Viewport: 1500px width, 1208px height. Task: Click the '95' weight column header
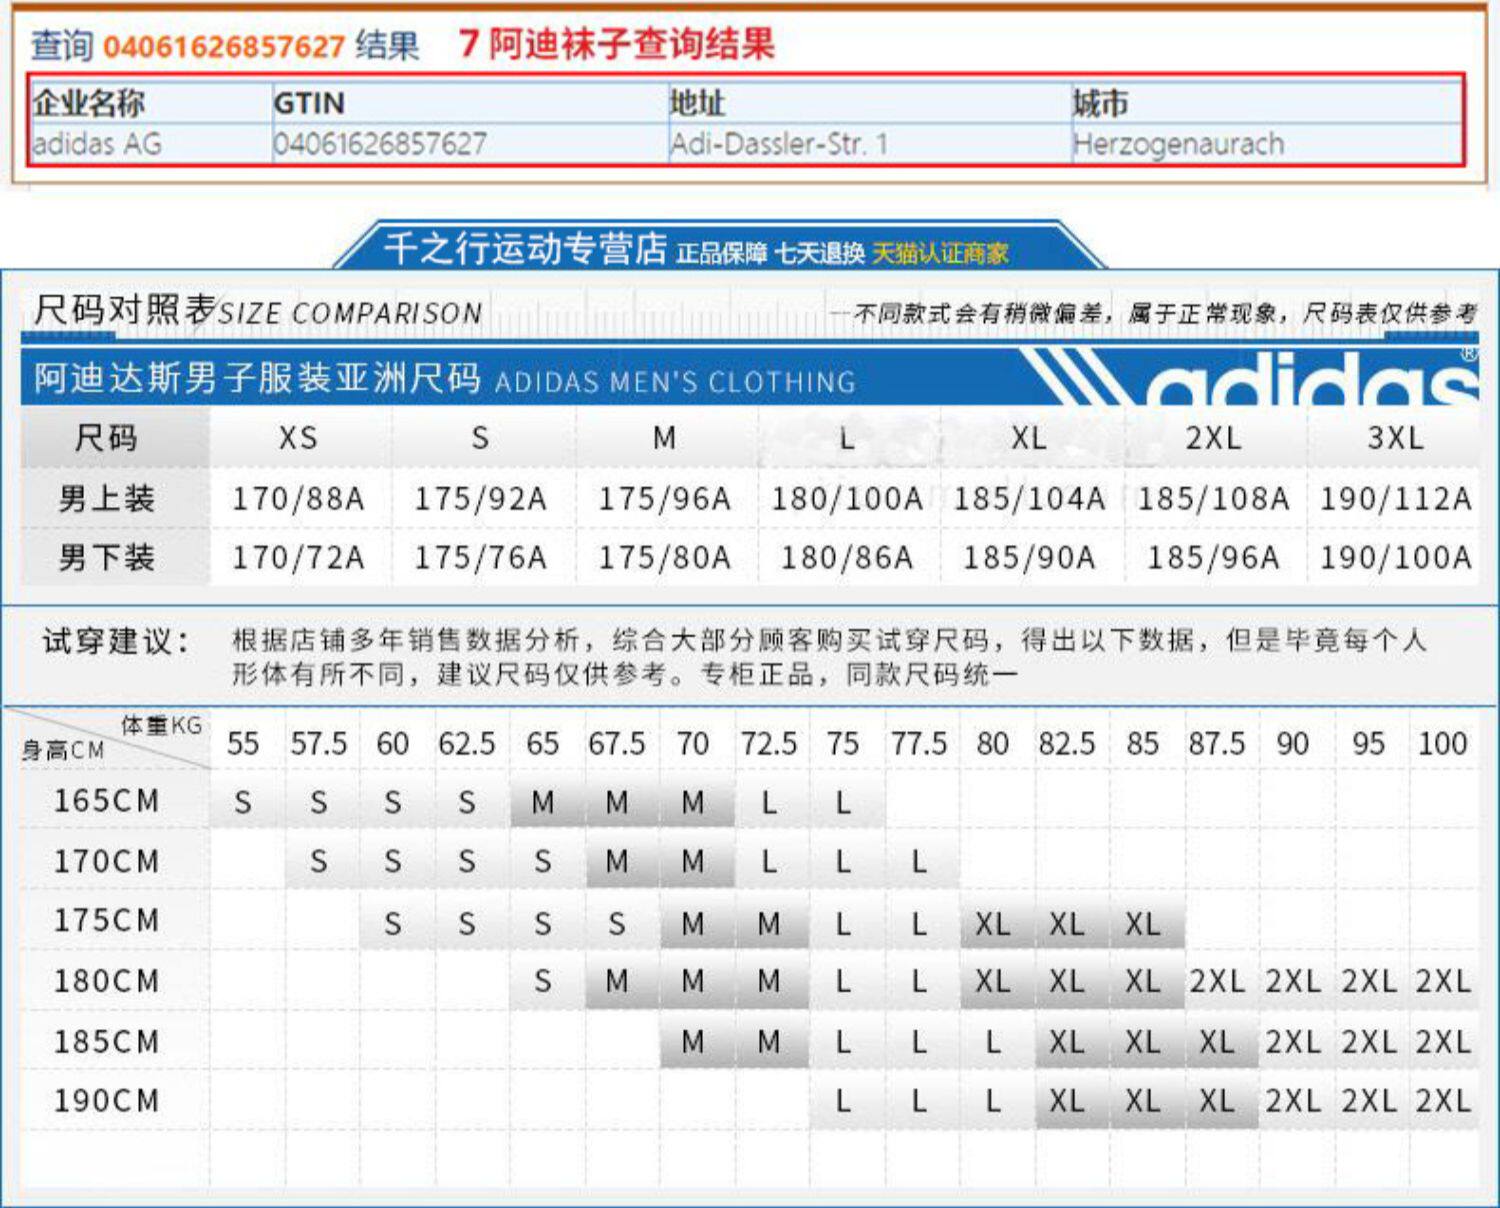tap(1368, 744)
